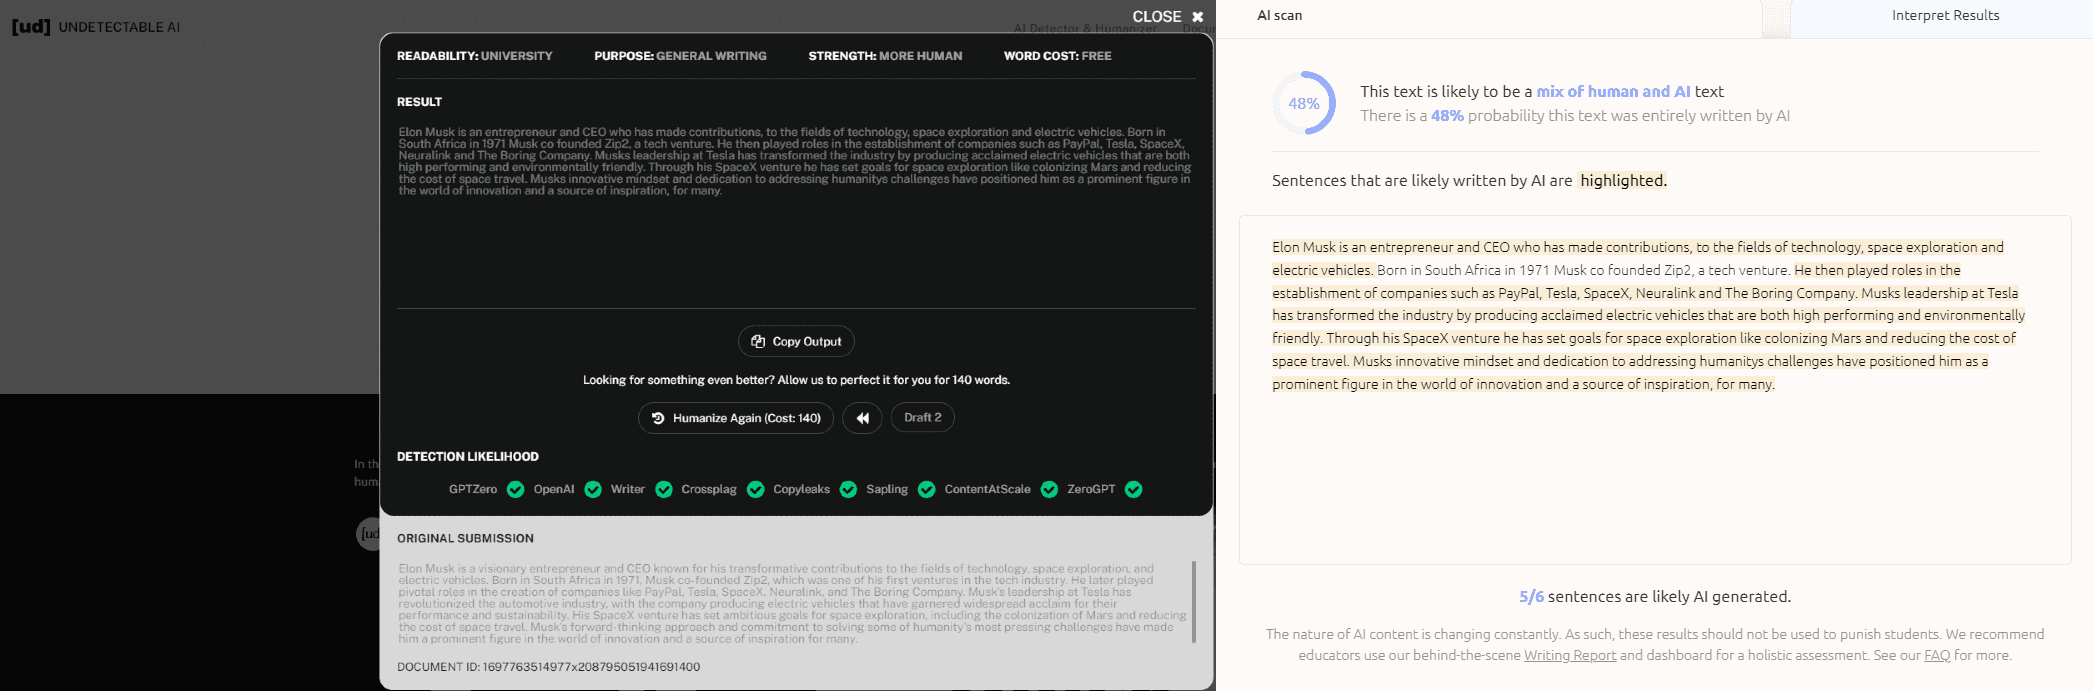This screenshot has height=691, width=2093.
Task: Click the ContentAtScale check icon
Action: pyautogui.click(x=1049, y=489)
